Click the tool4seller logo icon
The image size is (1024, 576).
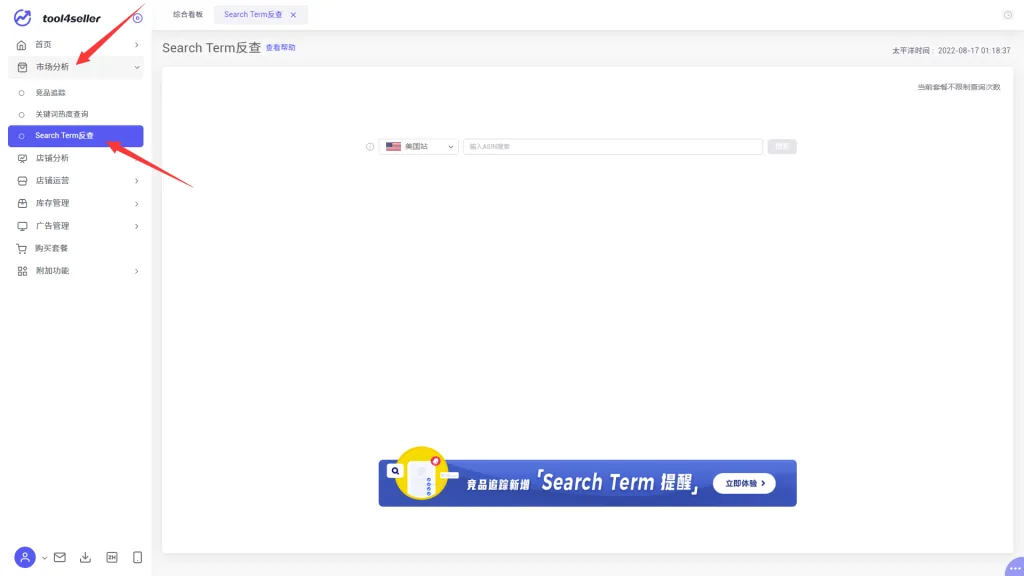(x=23, y=18)
